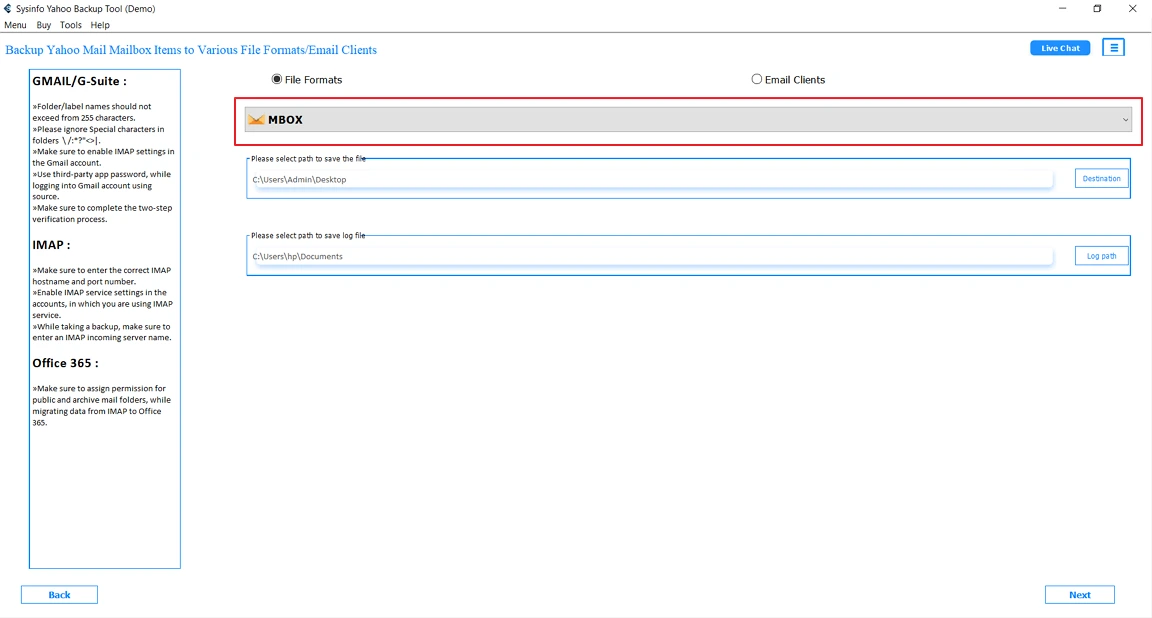
Task: Click the Live Chat button
Action: coord(1060,48)
